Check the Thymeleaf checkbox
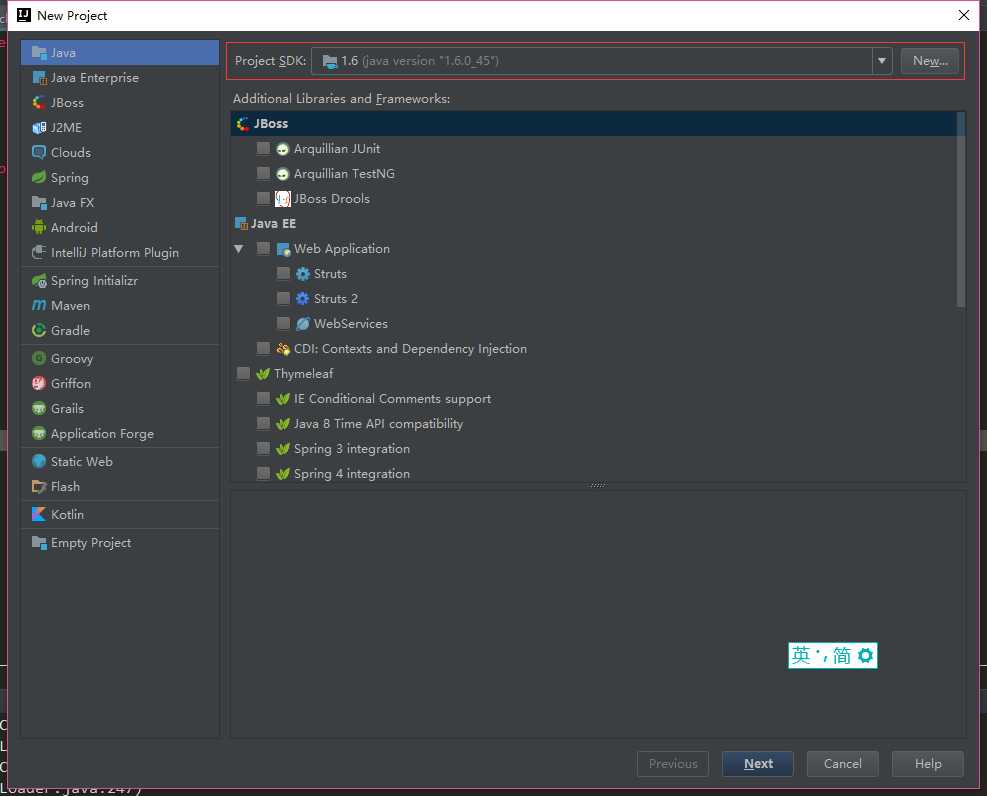This screenshot has height=796, width=987. [243, 374]
